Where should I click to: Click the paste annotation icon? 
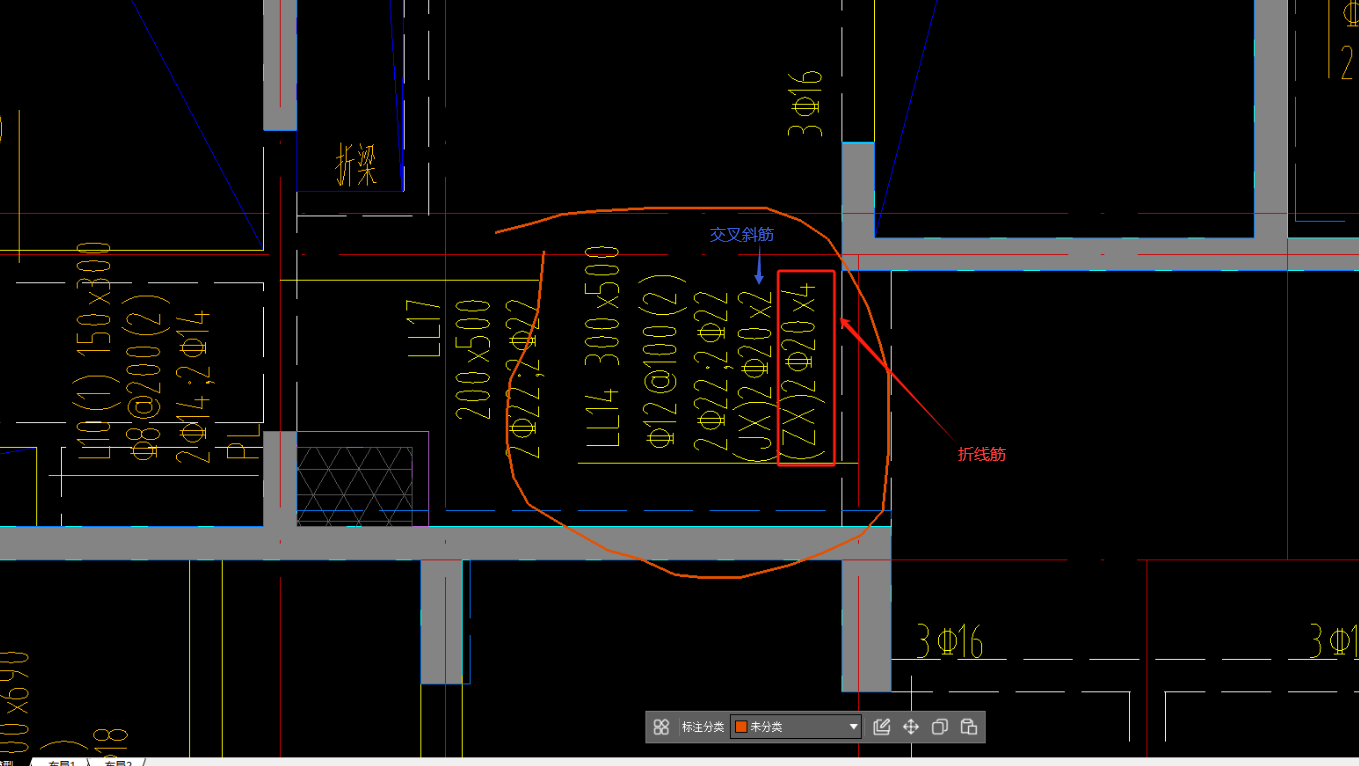point(968,727)
